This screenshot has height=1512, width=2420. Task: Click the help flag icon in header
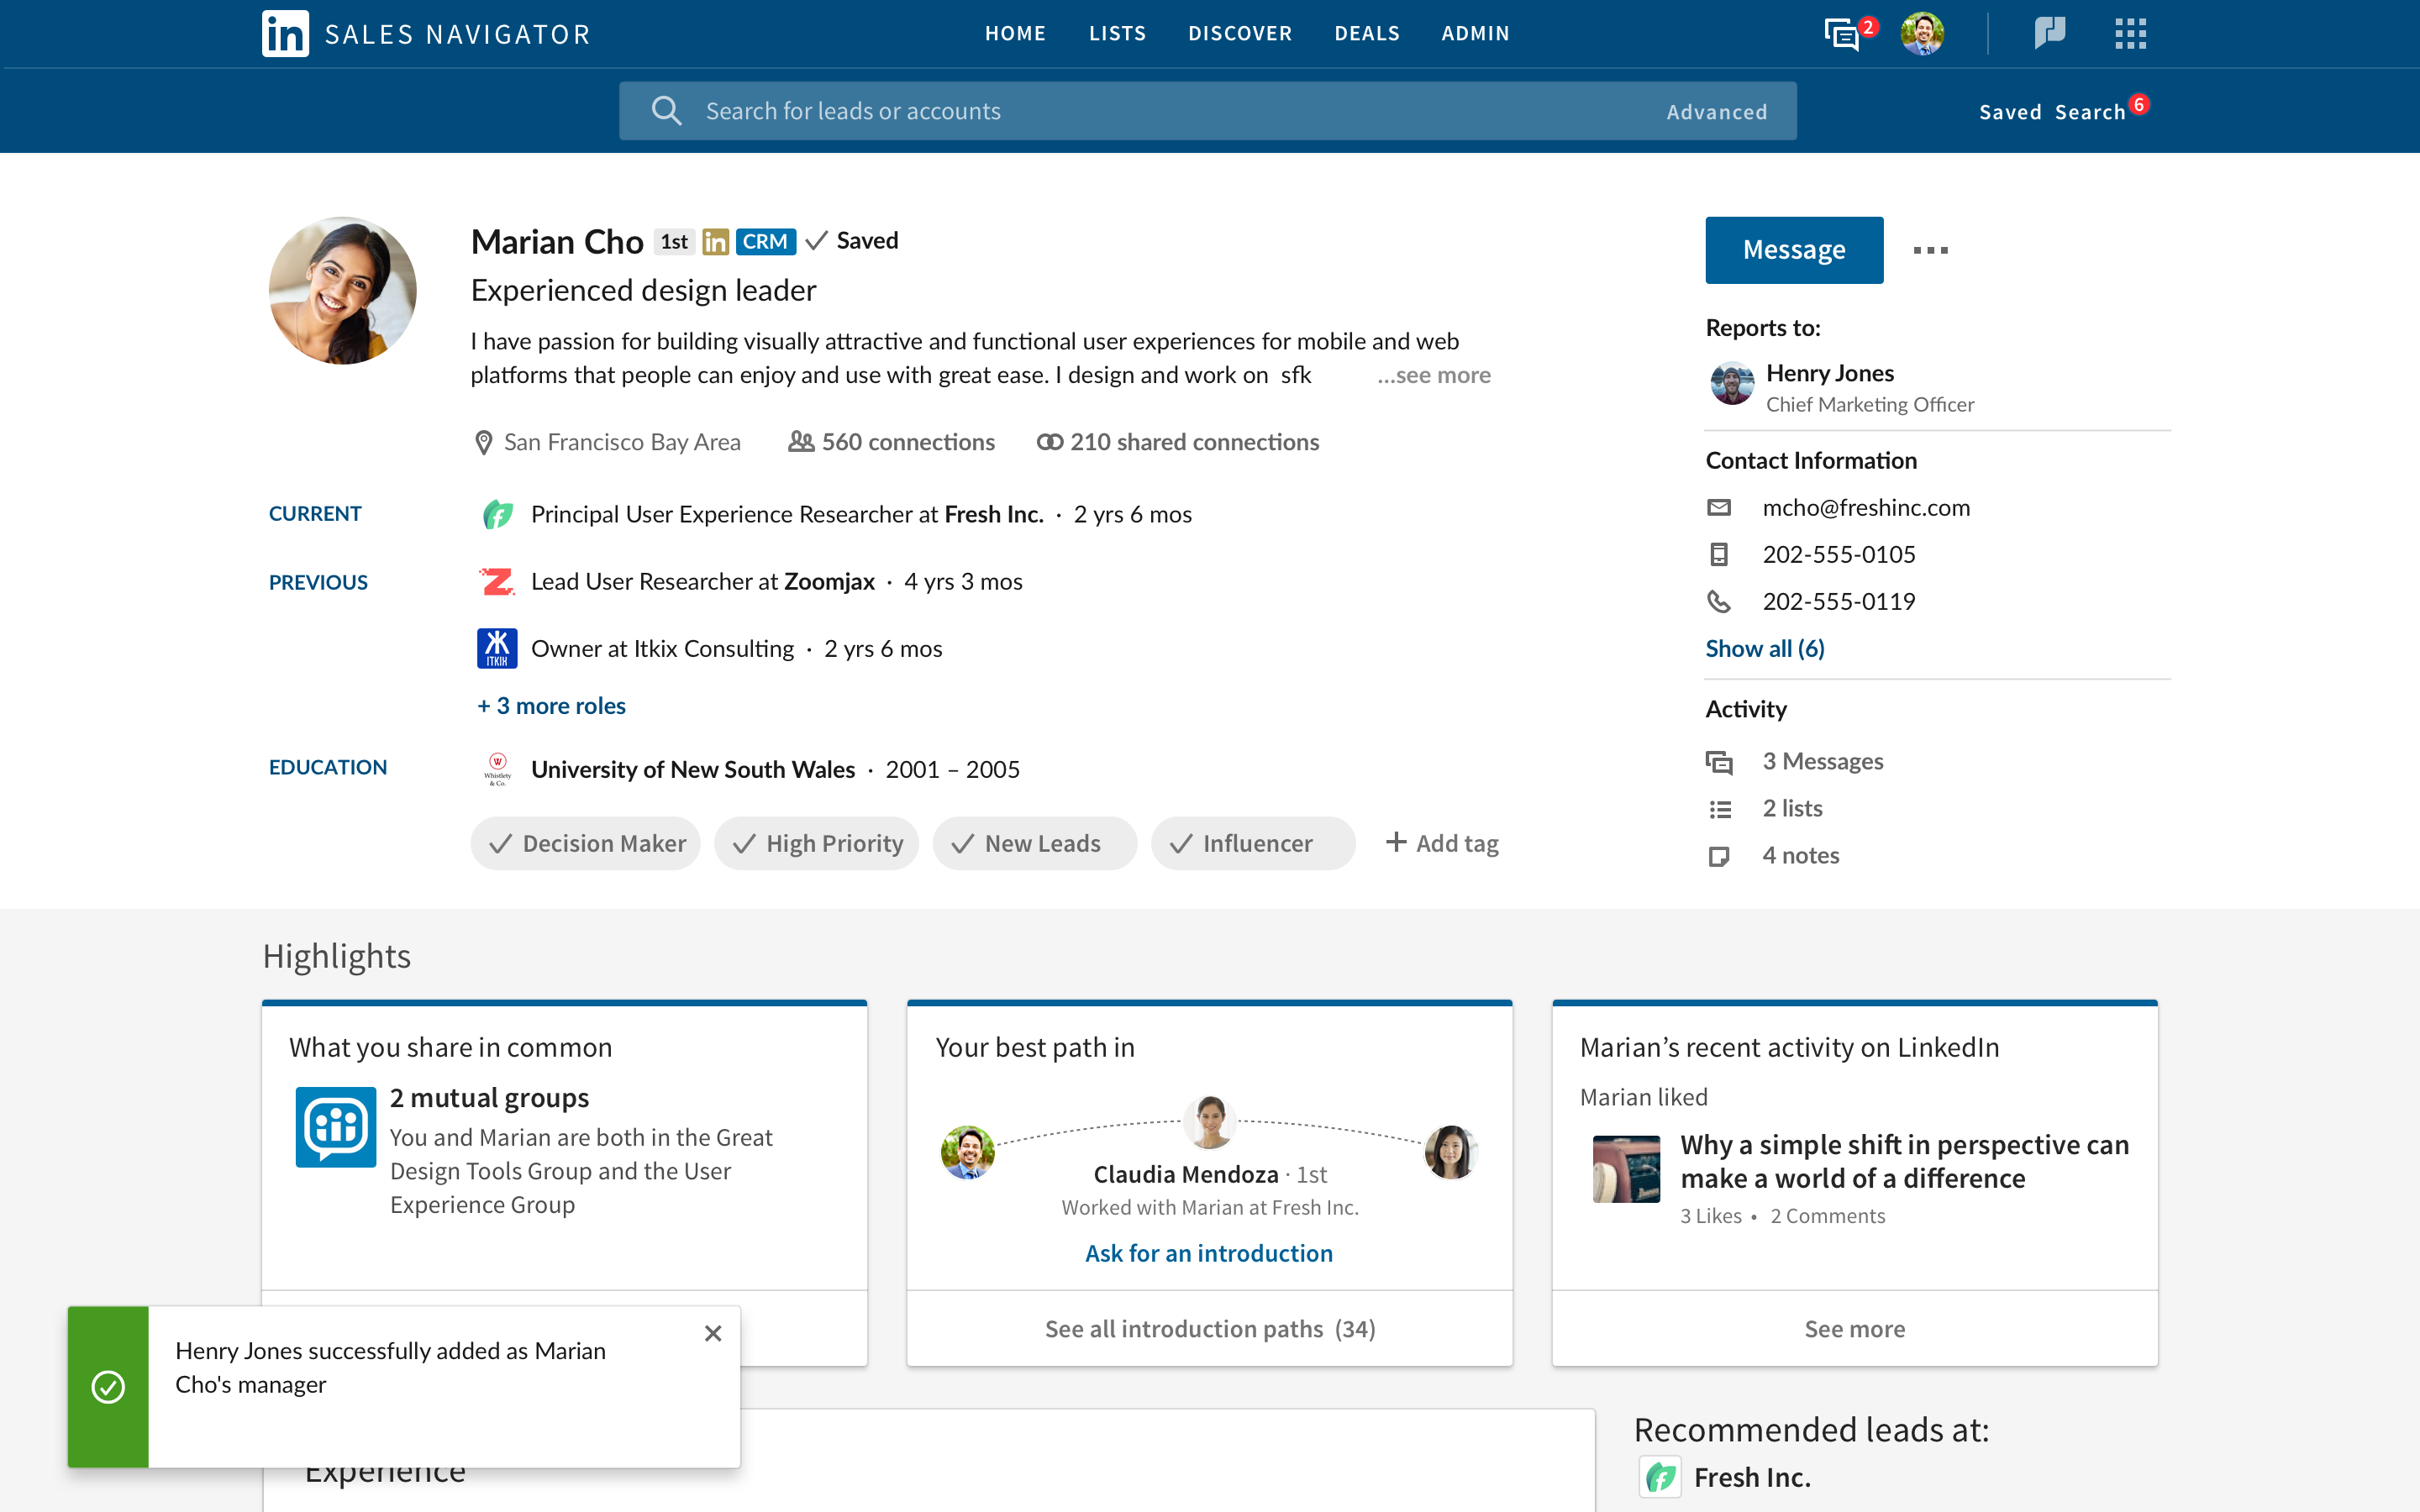point(2049,33)
